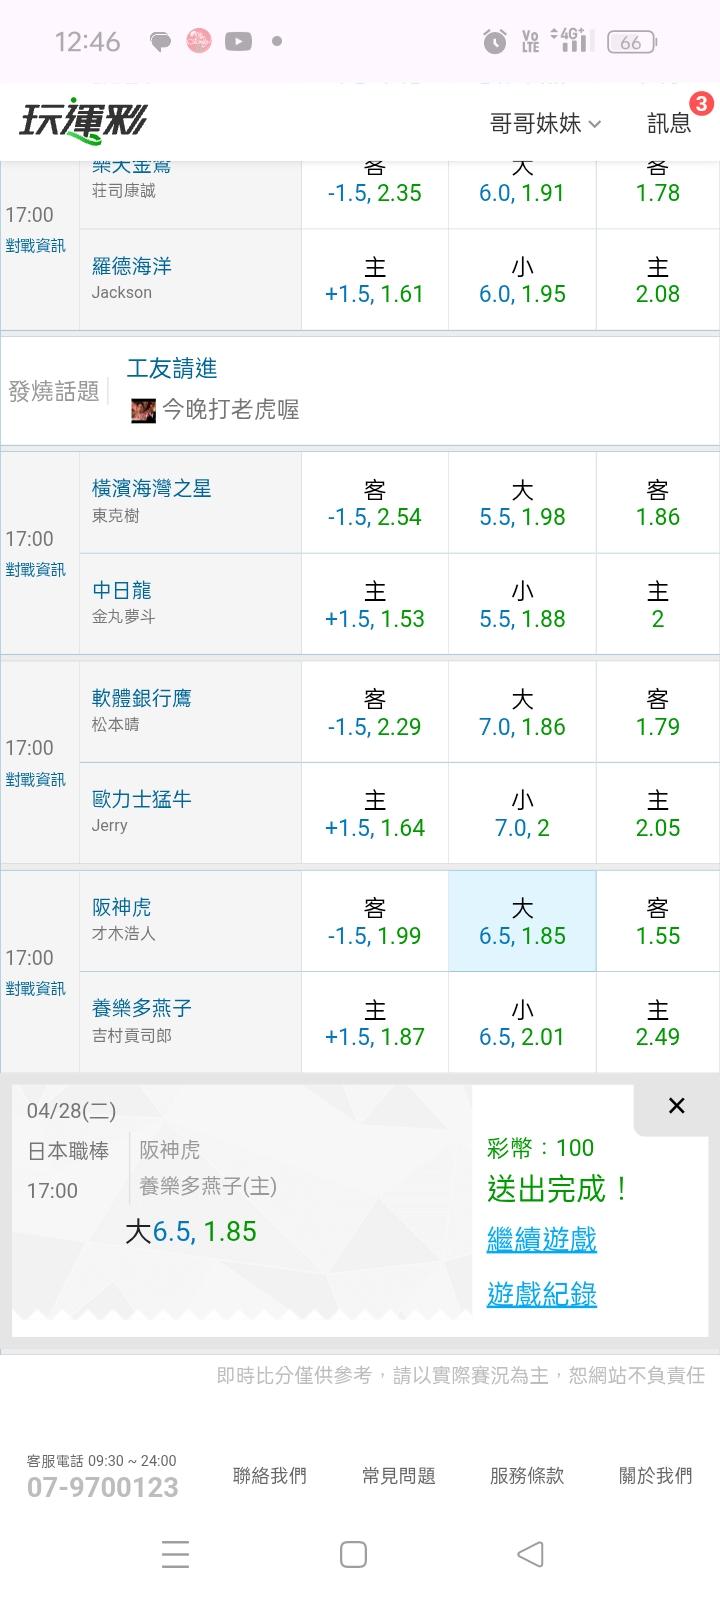Open the 哥哥妹妹 account dropdown
The image size is (720, 1604).
(545, 123)
